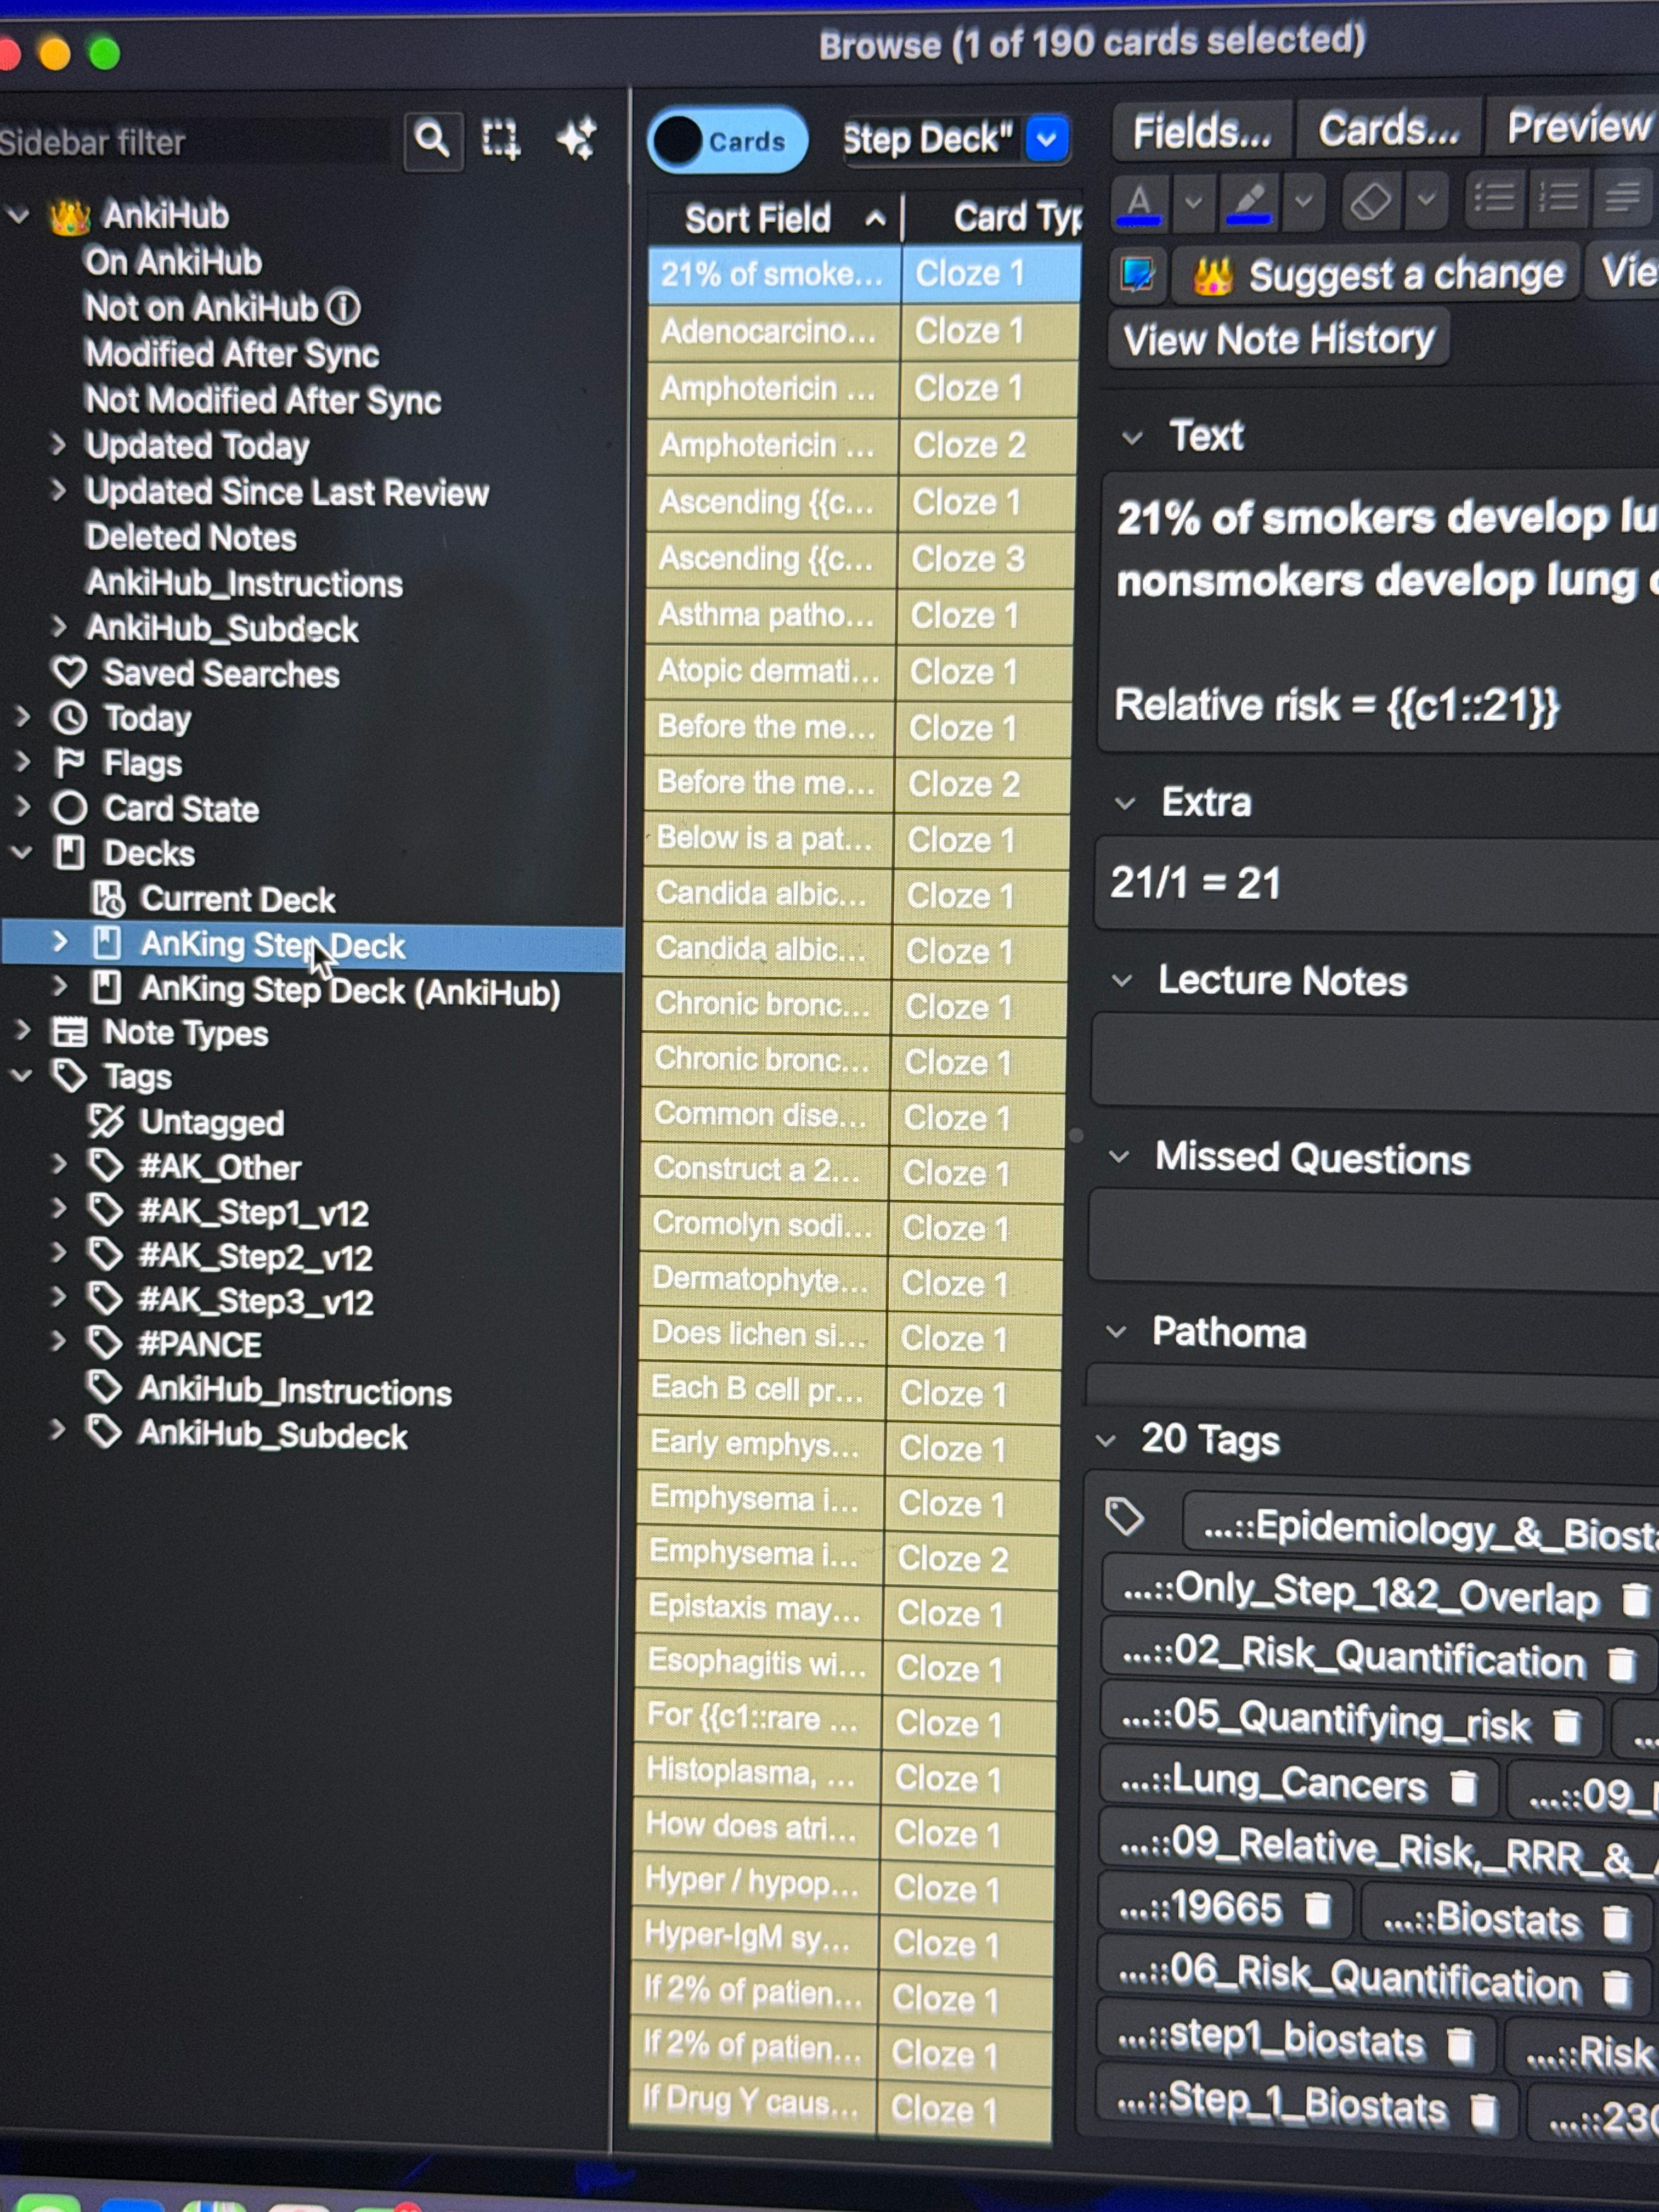1659x2212 pixels.
Task: Select Deleted Notes in the sidebar
Action: tap(191, 538)
